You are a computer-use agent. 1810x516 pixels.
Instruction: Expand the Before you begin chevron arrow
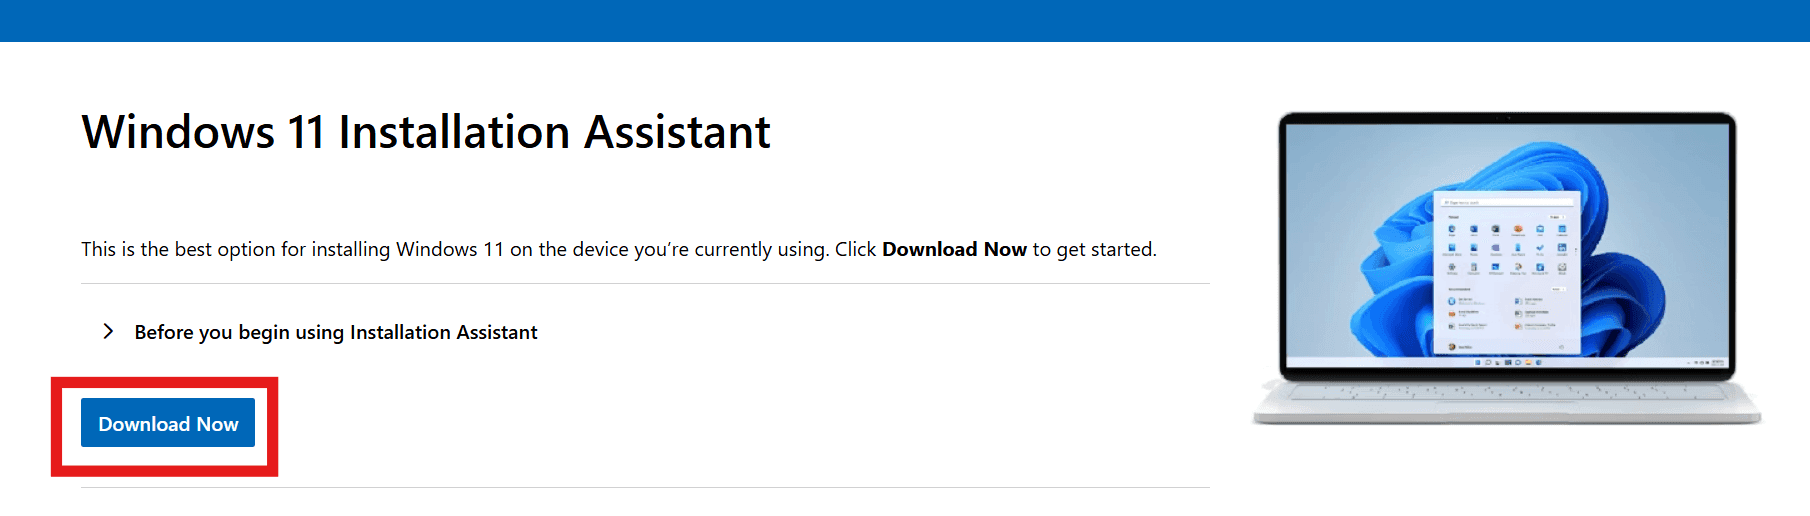coord(108,331)
